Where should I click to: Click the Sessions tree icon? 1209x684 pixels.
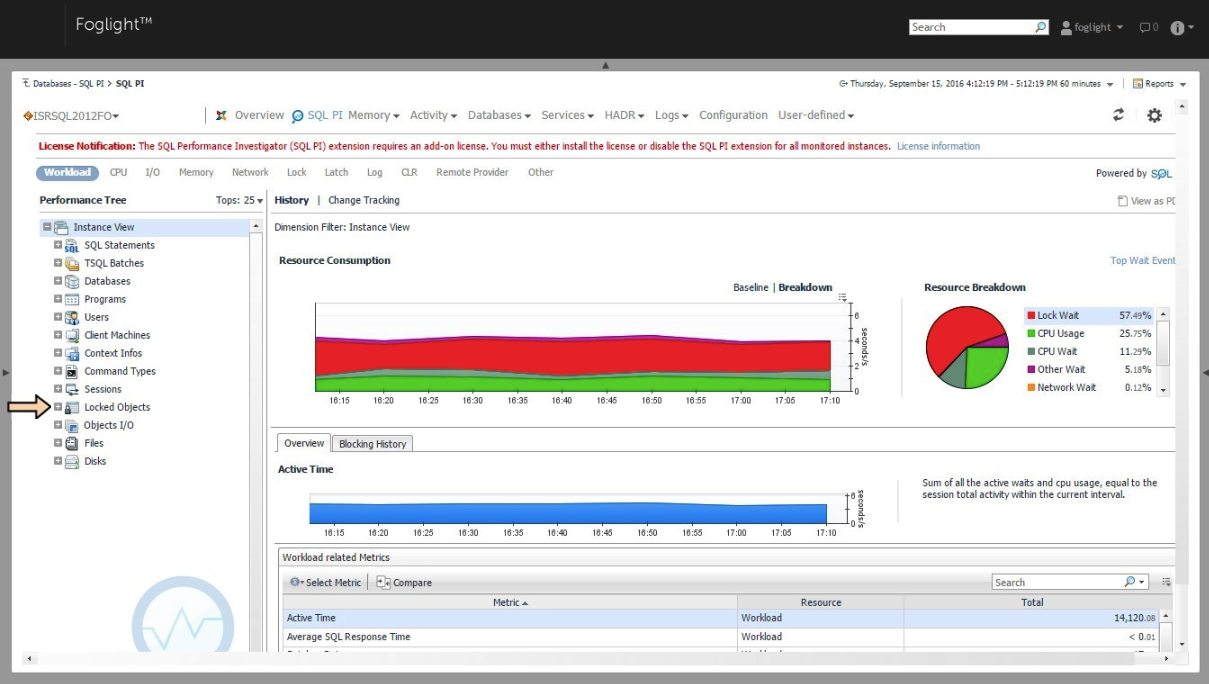click(x=72, y=389)
